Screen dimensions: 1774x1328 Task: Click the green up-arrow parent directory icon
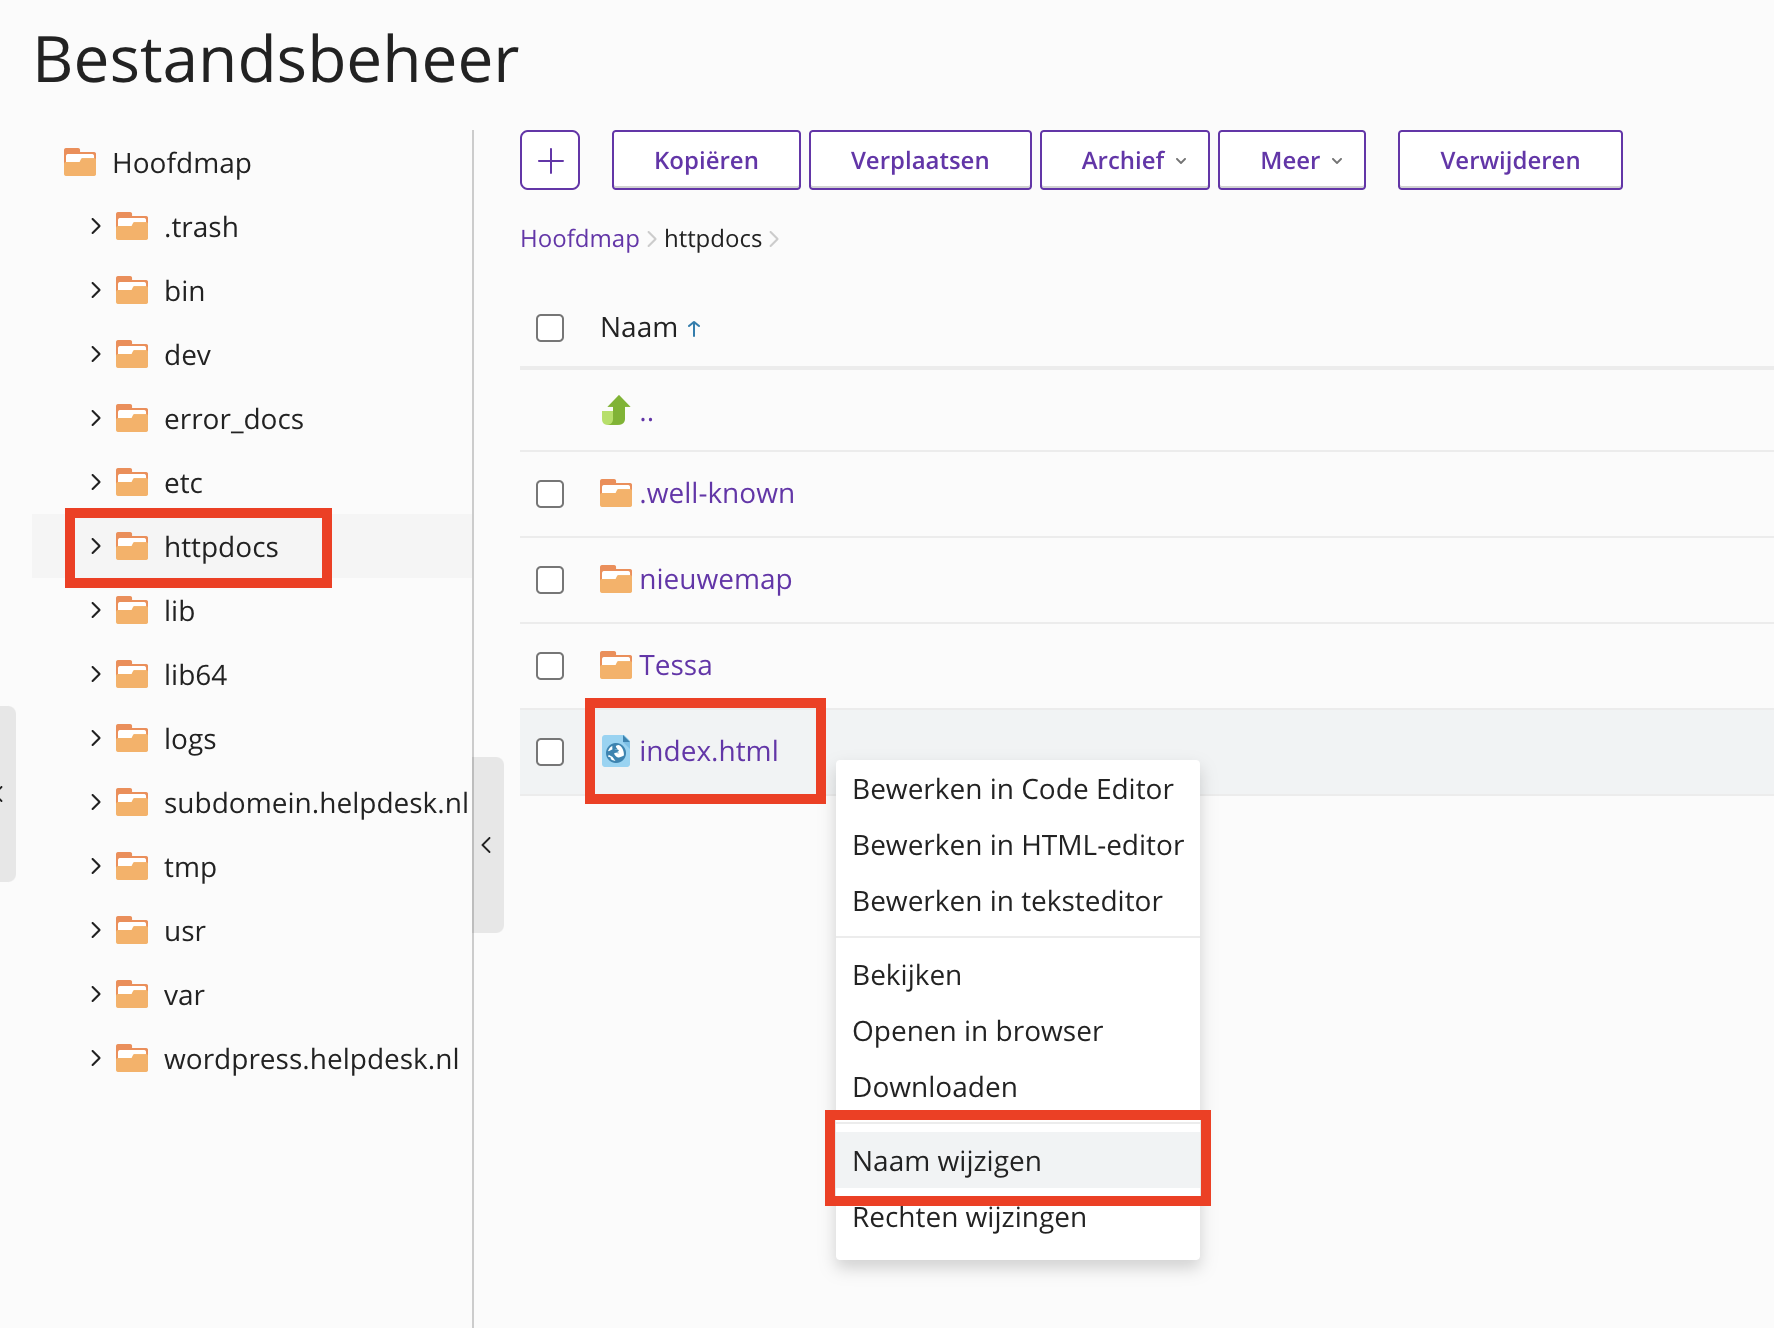[x=616, y=410]
